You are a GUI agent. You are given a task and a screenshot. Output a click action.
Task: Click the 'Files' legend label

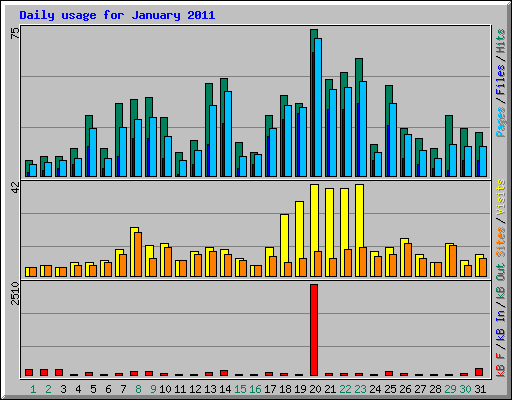500,80
